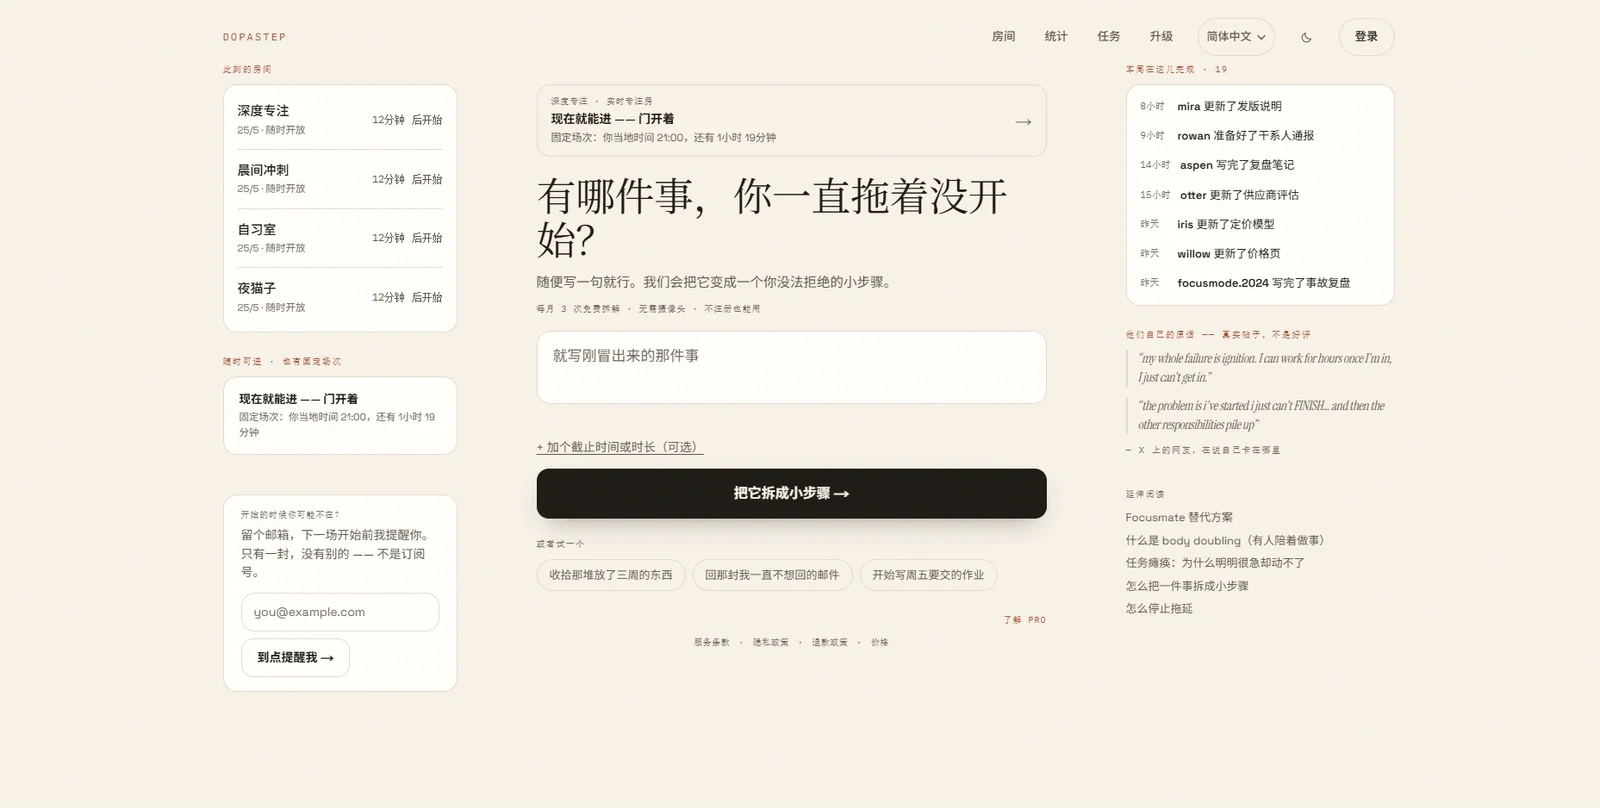Open Focusmate 替代方案 article
Viewport: 1600px width, 808px height.
tap(1179, 517)
